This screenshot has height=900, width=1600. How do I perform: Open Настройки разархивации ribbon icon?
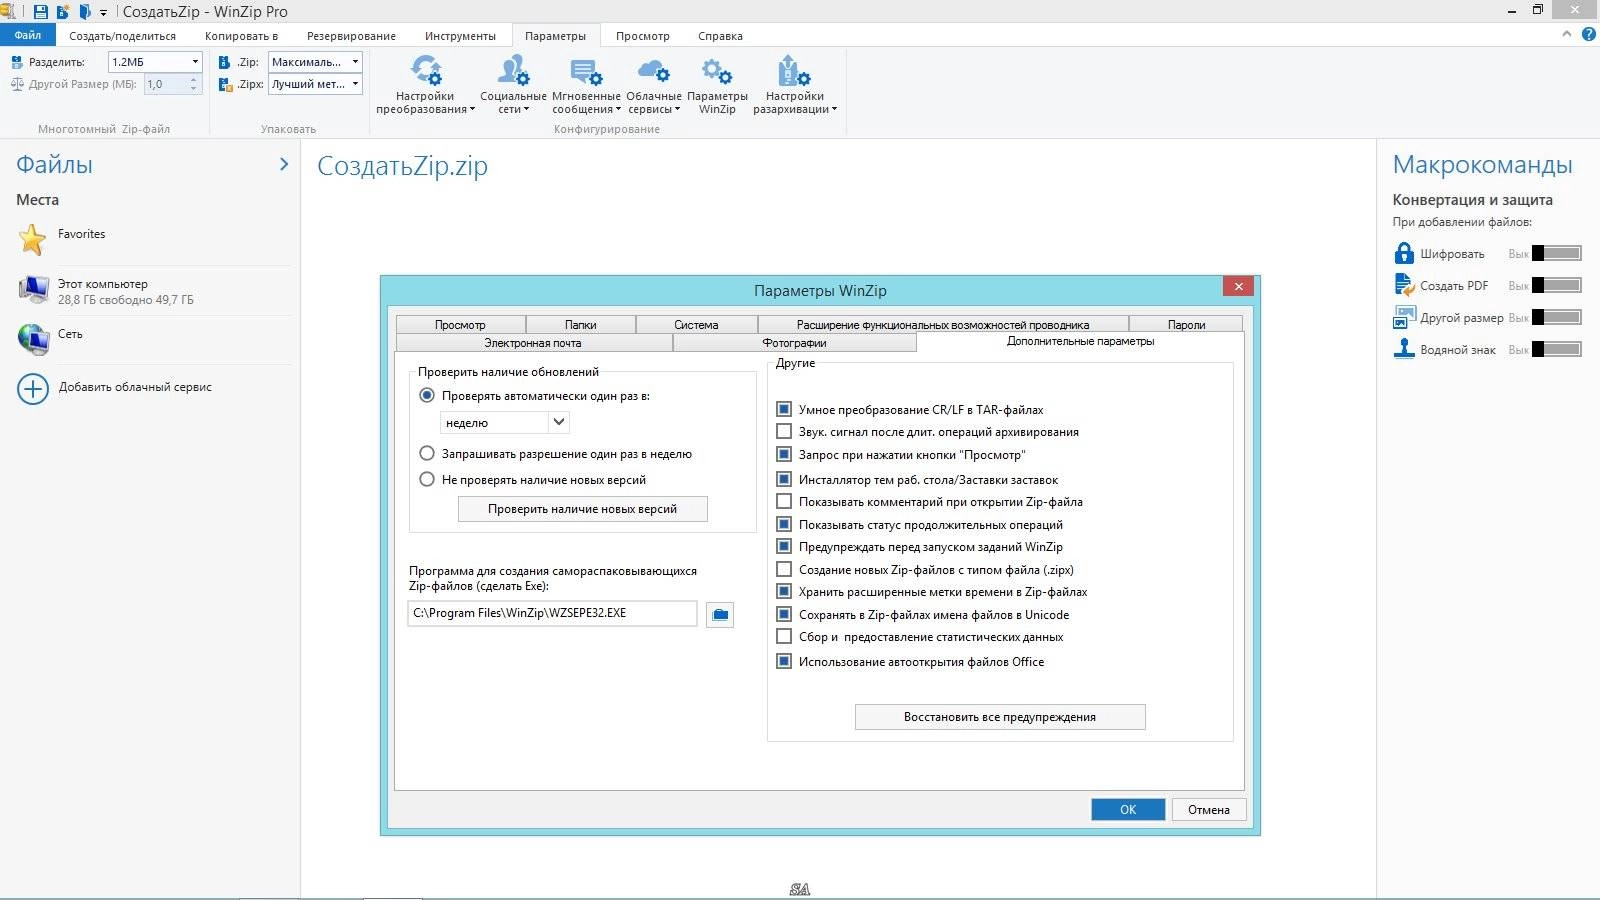pyautogui.click(x=794, y=71)
